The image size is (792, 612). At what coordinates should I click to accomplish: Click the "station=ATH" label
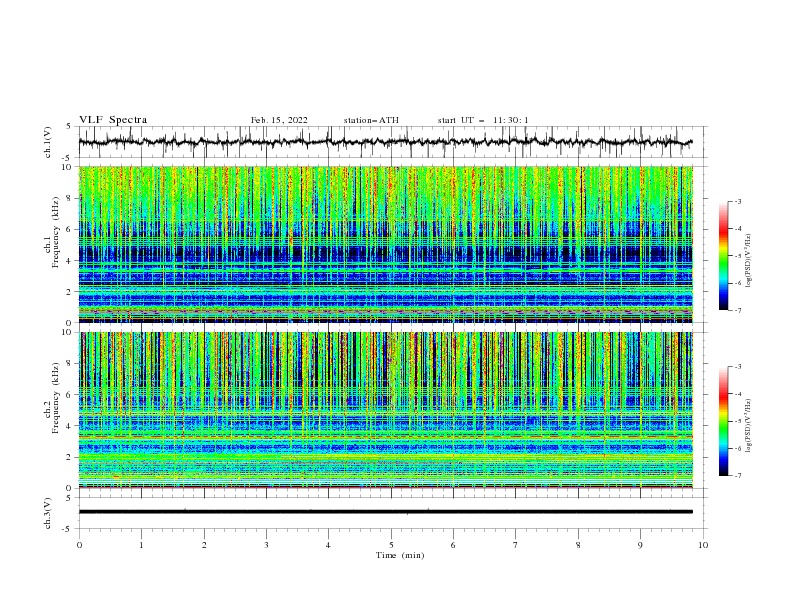371,120
